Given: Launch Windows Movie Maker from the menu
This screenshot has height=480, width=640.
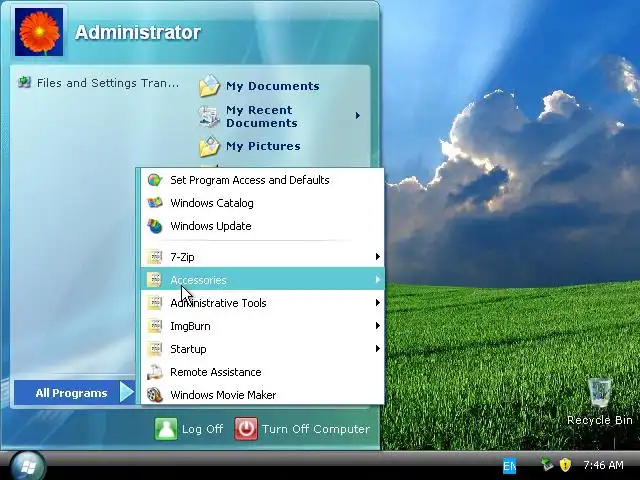Looking at the screenshot, I should point(262,395).
